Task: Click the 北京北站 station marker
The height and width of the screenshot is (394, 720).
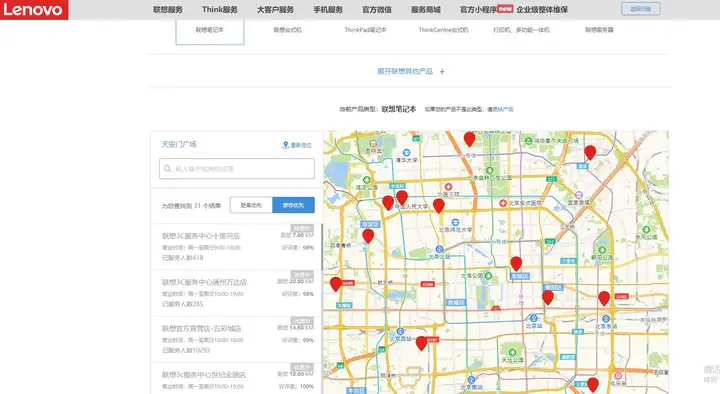Action: click(x=439, y=249)
